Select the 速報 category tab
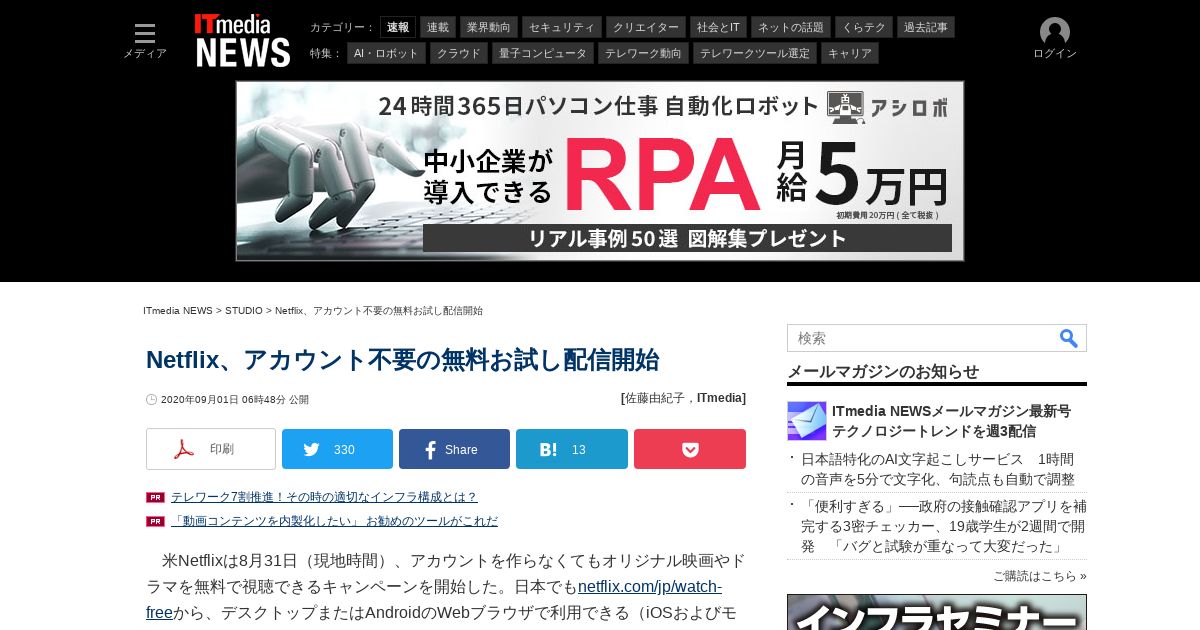Image resolution: width=1200 pixels, height=630 pixels. pos(398,27)
